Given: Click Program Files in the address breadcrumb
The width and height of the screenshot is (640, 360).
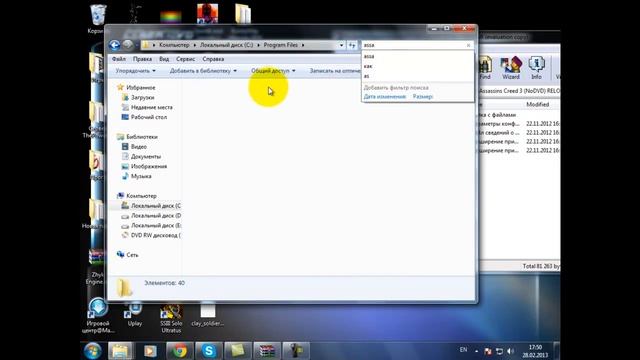Looking at the screenshot, I should click(281, 45).
